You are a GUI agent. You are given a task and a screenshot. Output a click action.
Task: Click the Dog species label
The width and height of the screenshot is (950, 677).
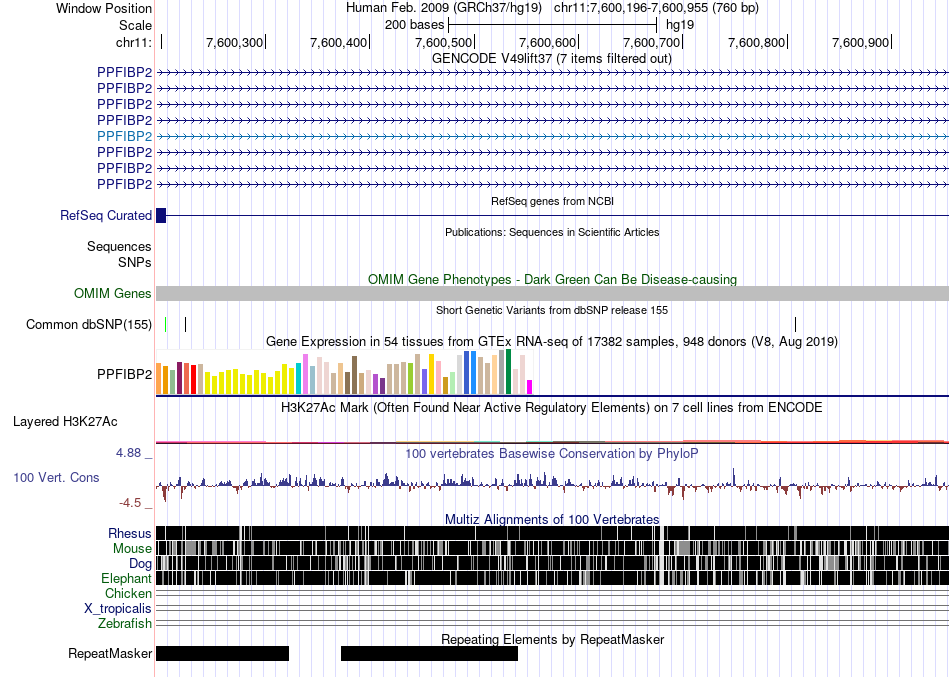(140, 564)
